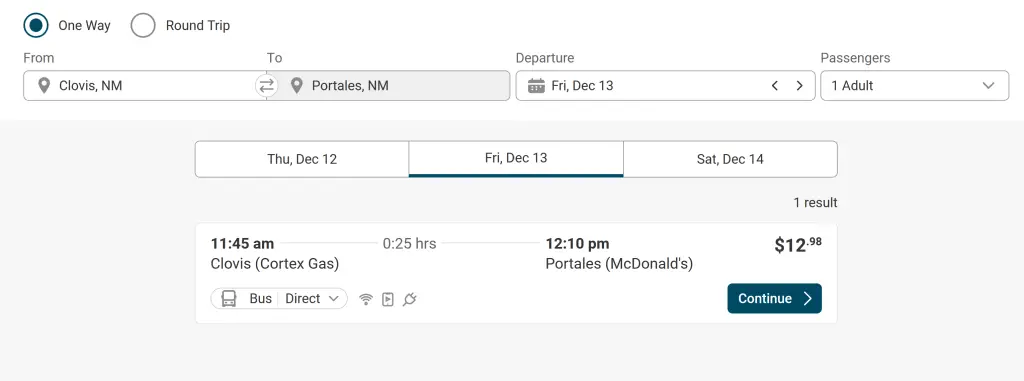Open the Departure date picker field
This screenshot has width=1024, height=381.
point(665,86)
